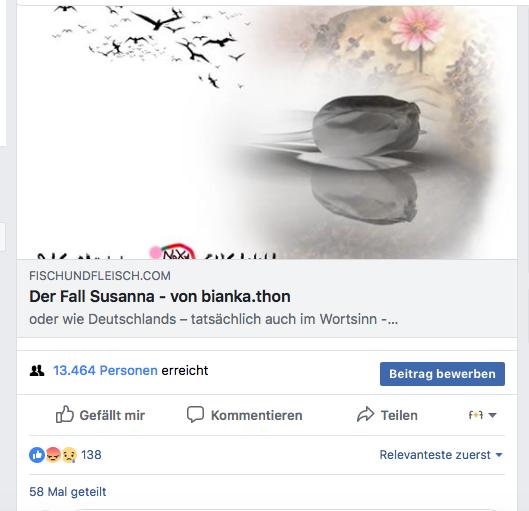Click the blue like reaction icon
529x511 pixels.
pos(37,455)
